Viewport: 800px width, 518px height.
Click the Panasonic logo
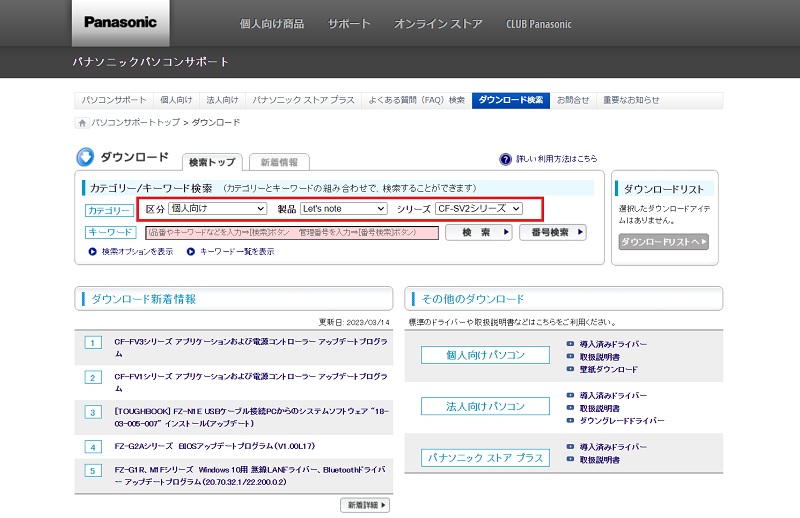pyautogui.click(x=120, y=22)
